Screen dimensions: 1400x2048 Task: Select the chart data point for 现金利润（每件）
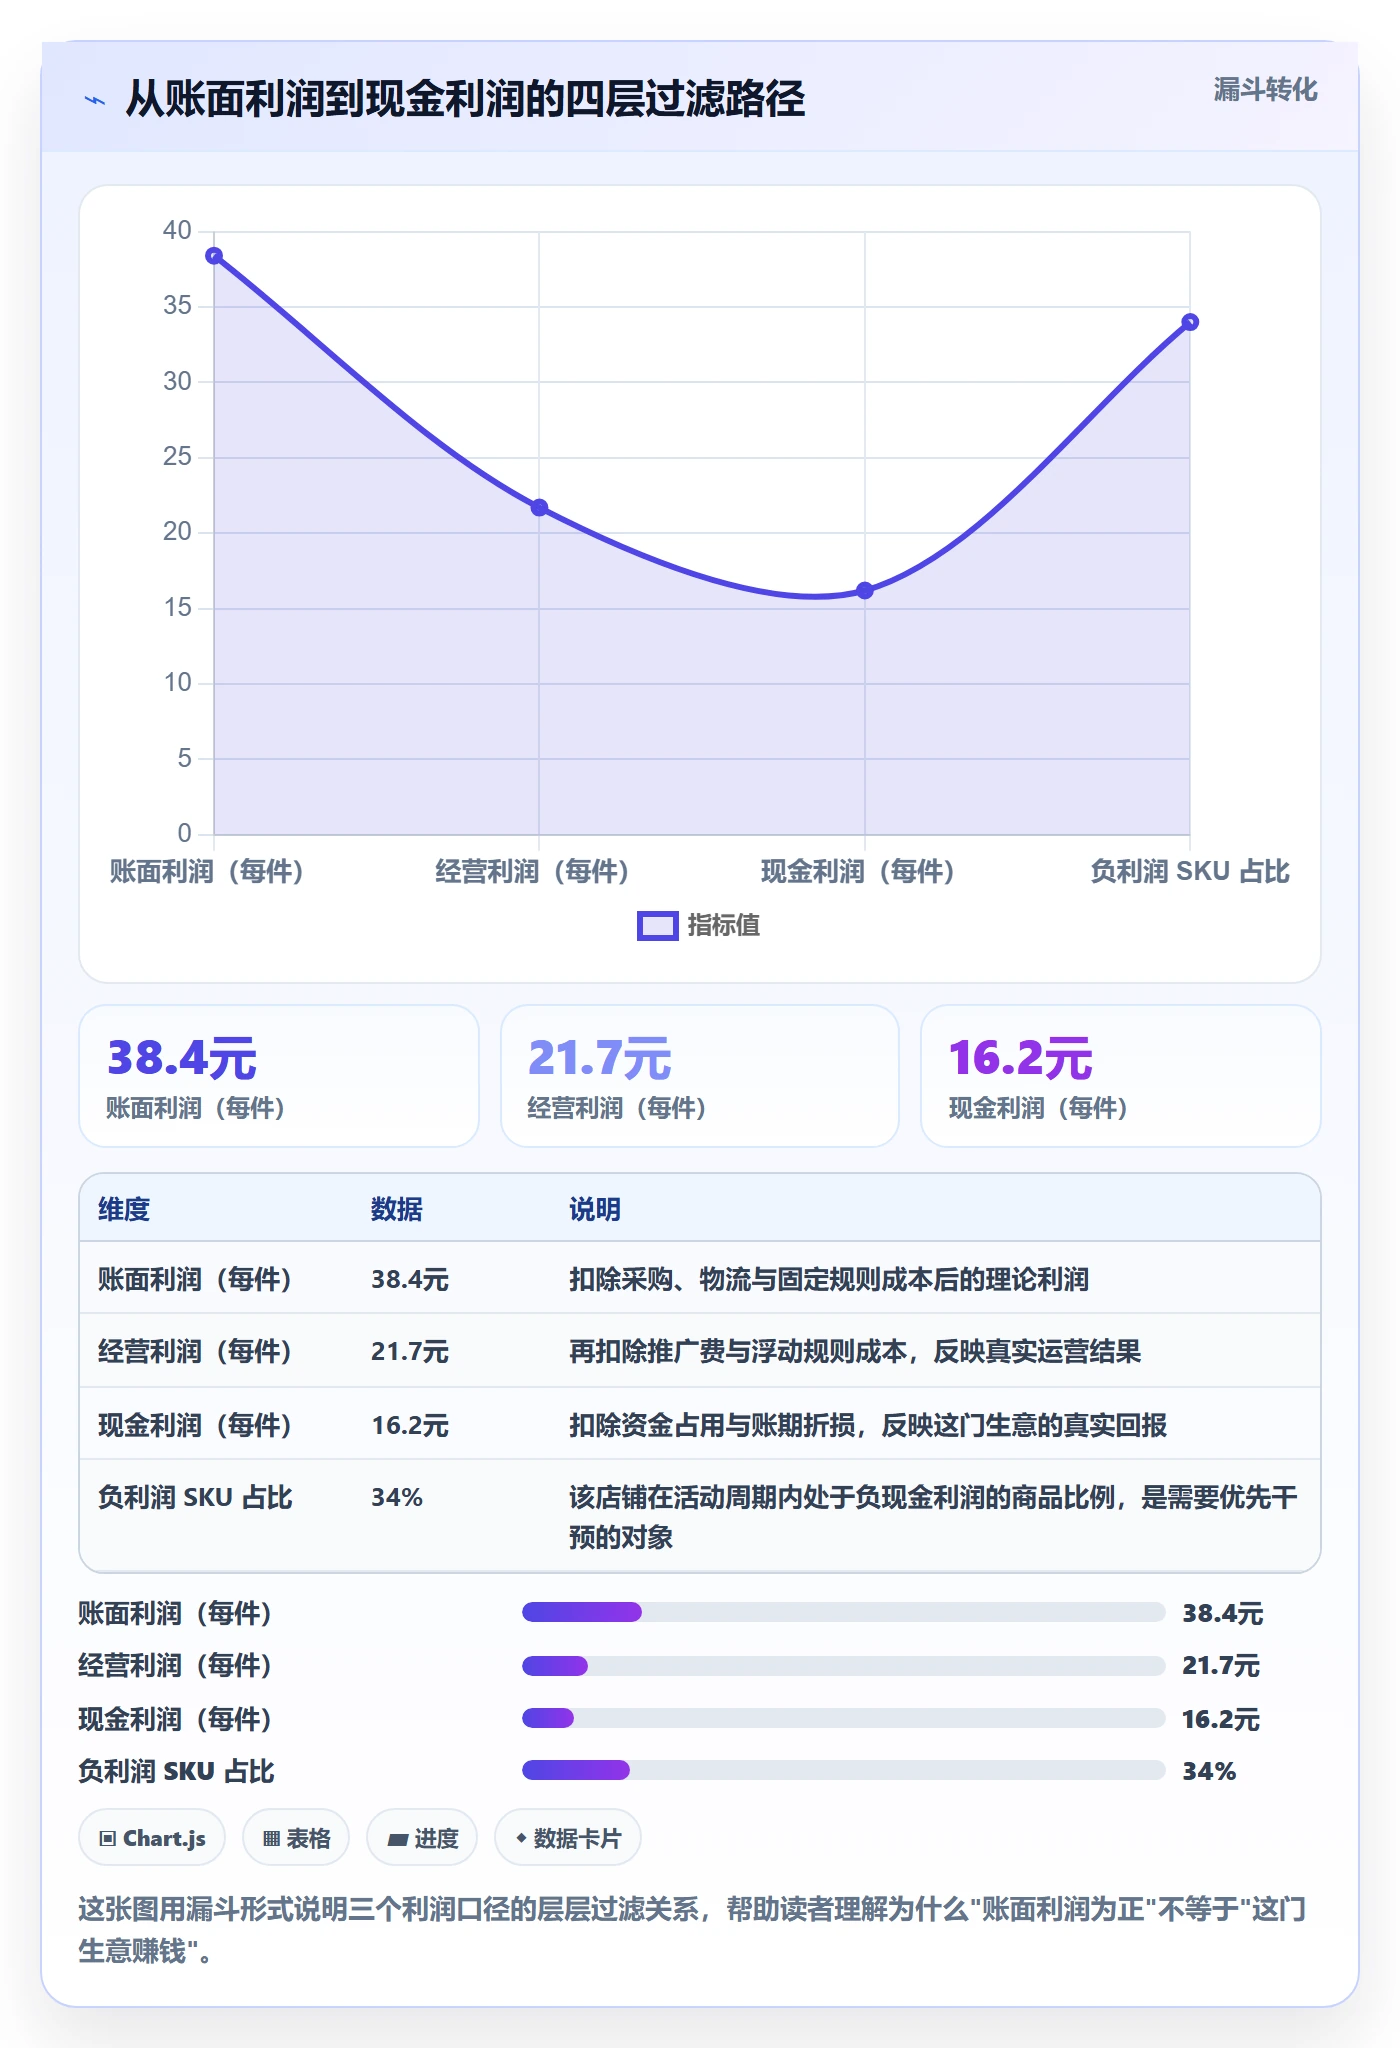[x=865, y=591]
